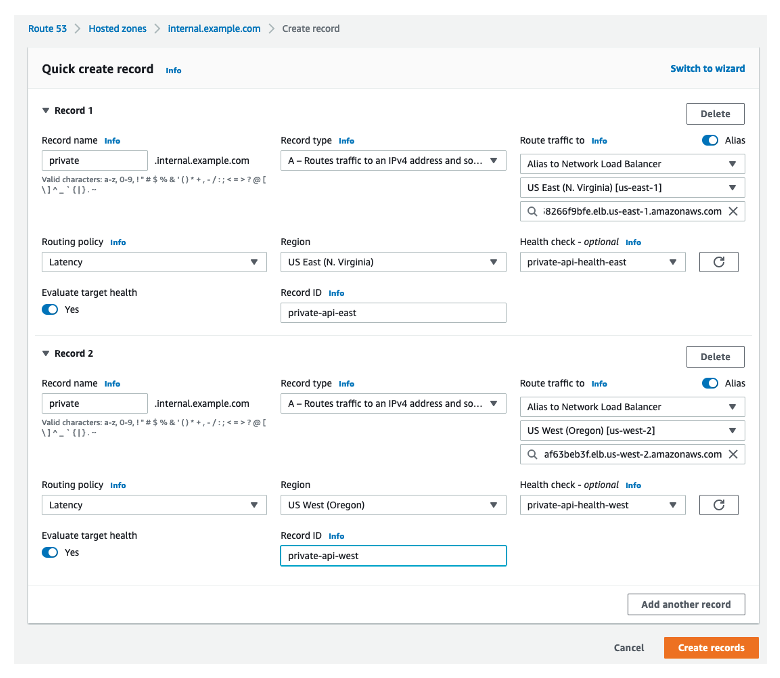The image size is (780, 678).
Task: Click the search icon in Record 1 load balancer field
Action: 533,212
